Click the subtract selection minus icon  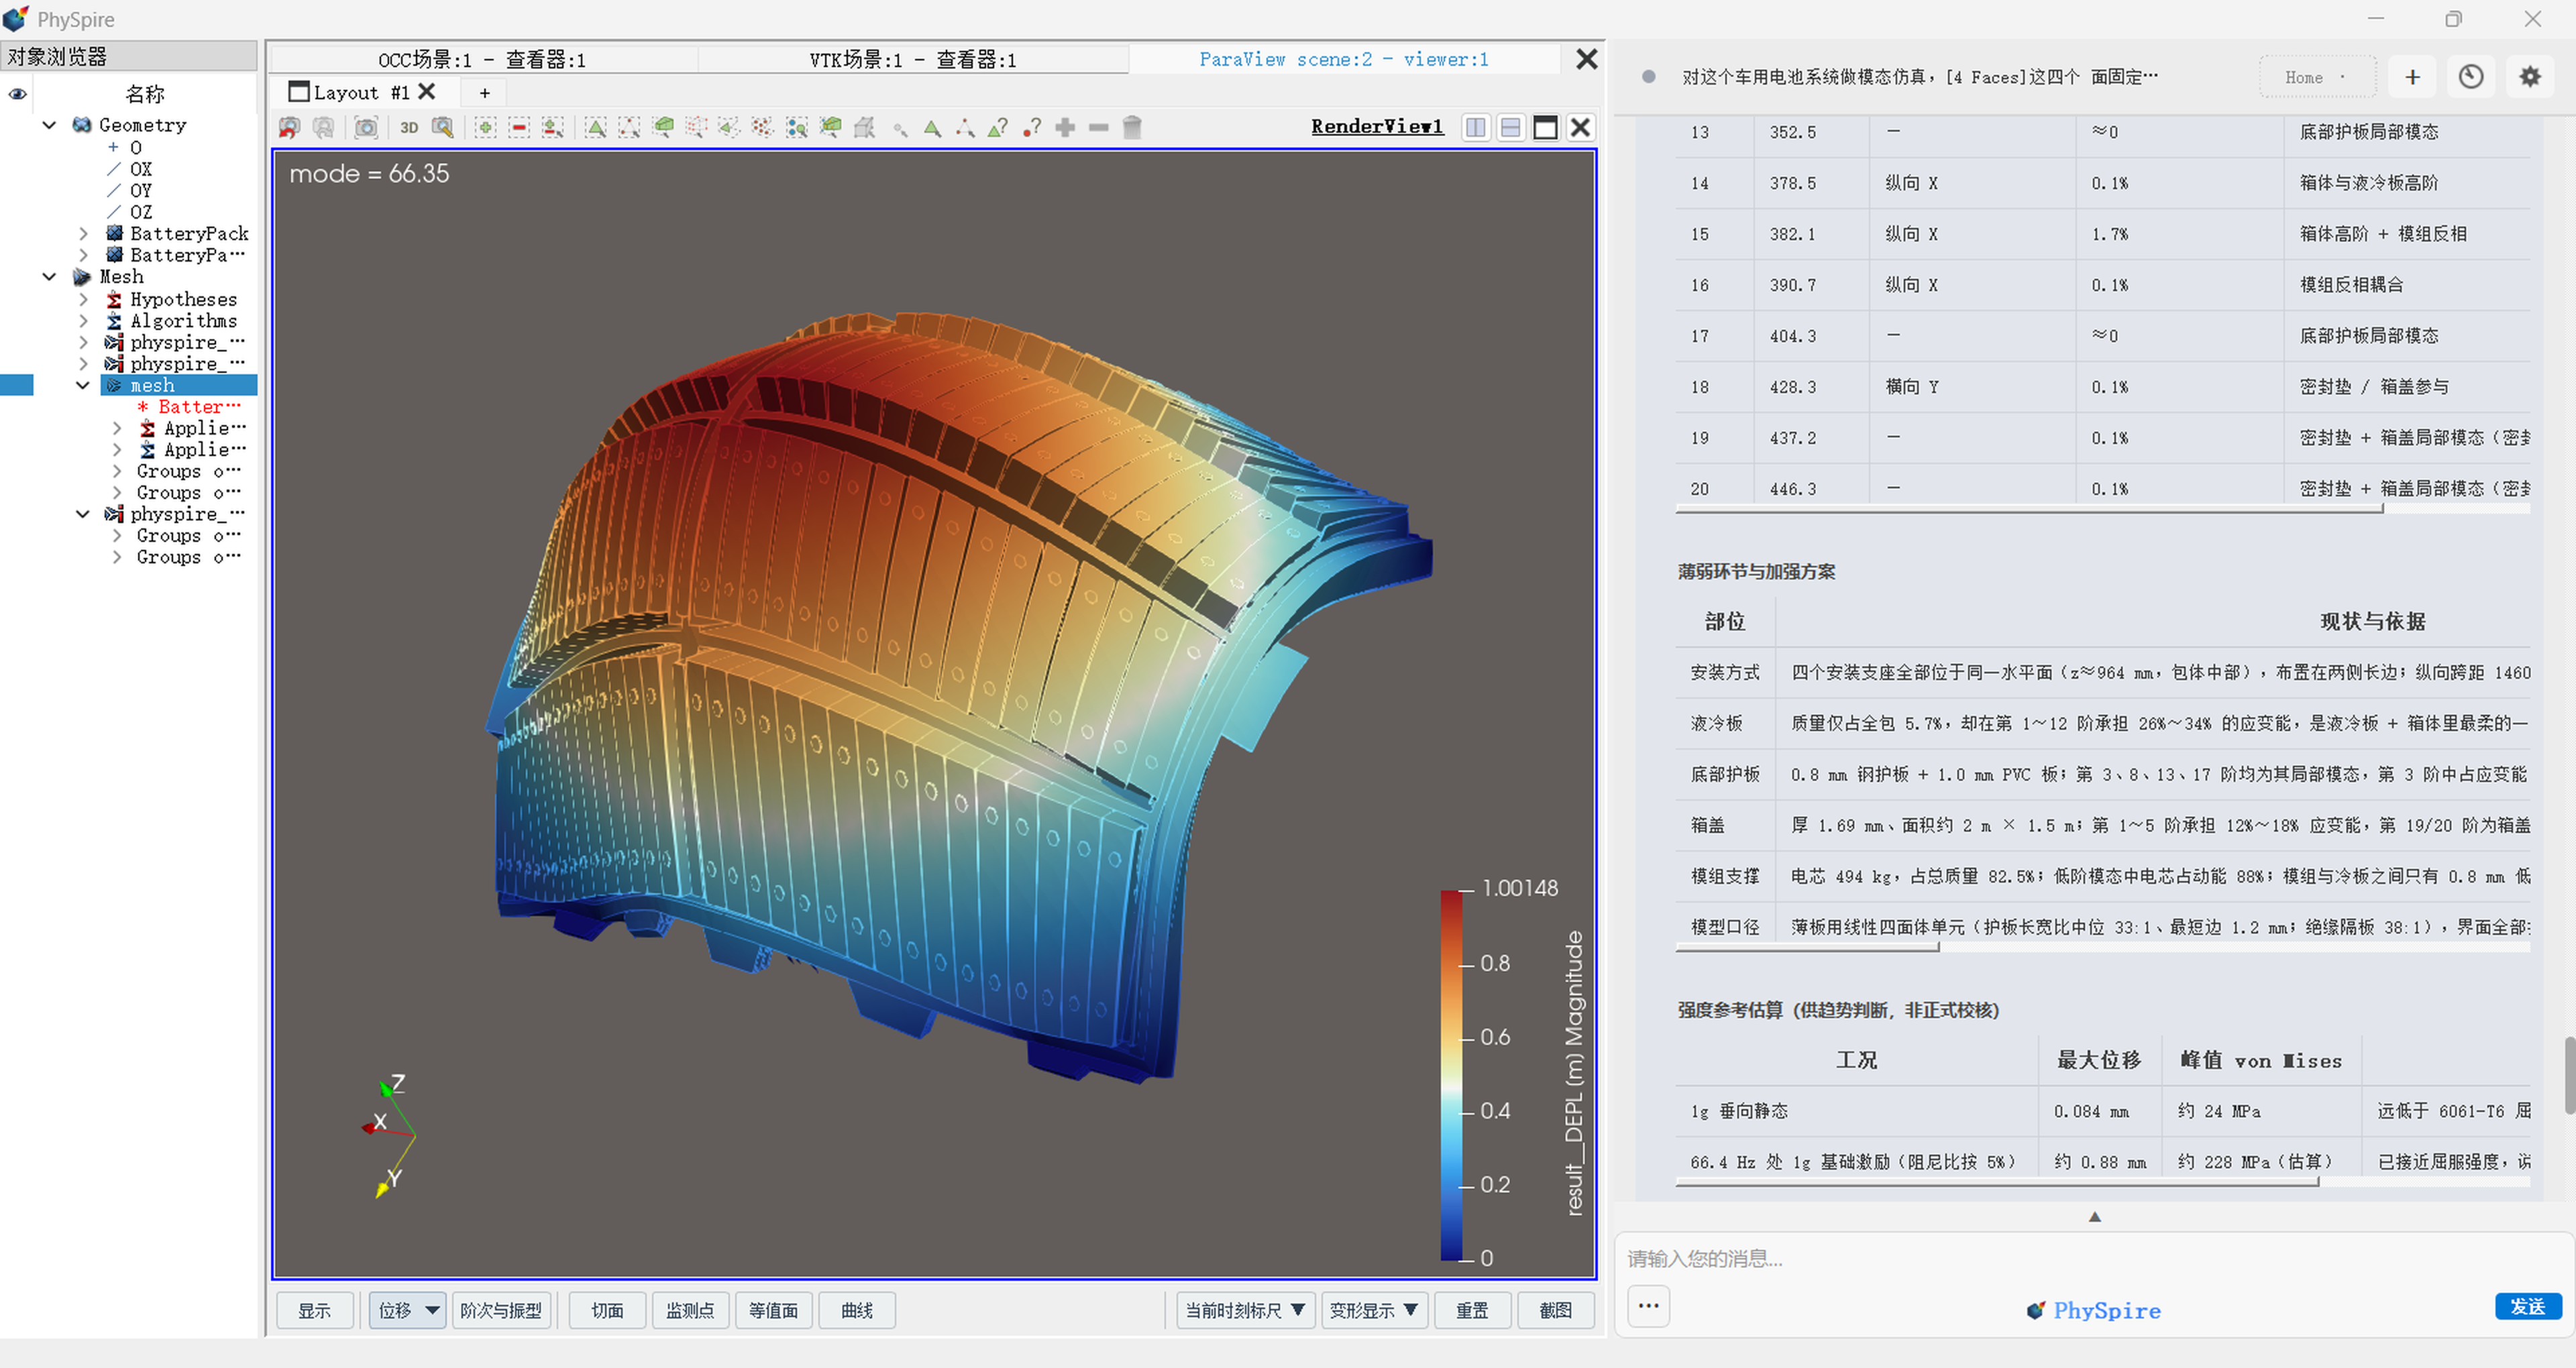pyautogui.click(x=519, y=127)
